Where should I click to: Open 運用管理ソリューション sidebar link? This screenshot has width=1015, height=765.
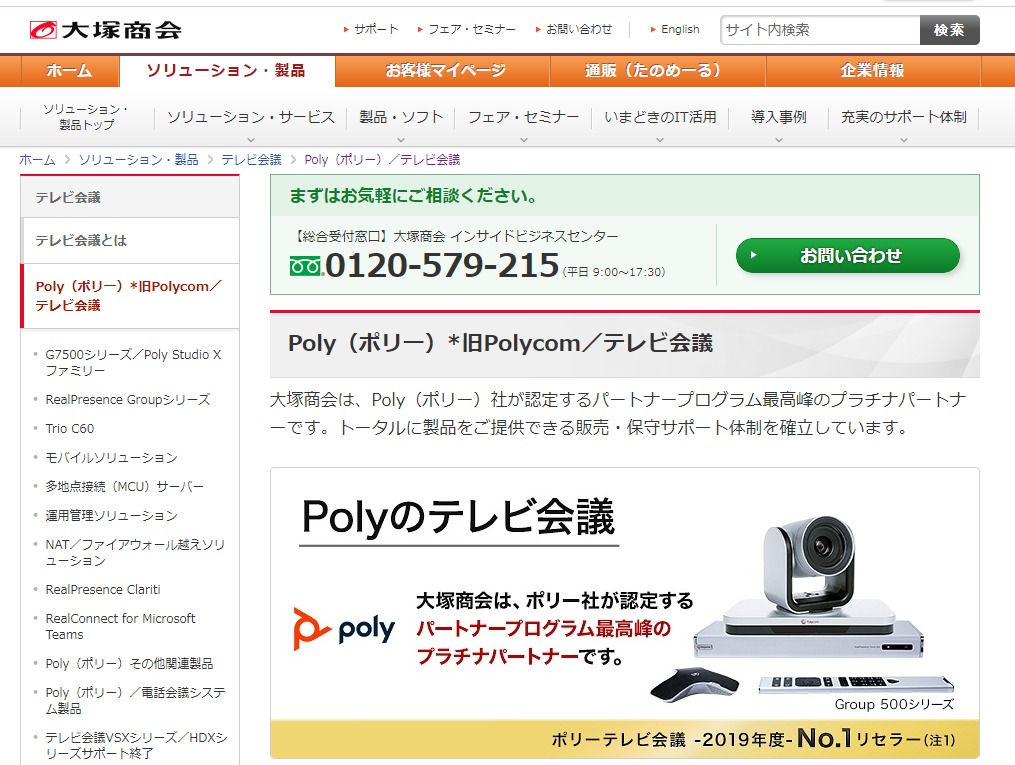point(111,516)
